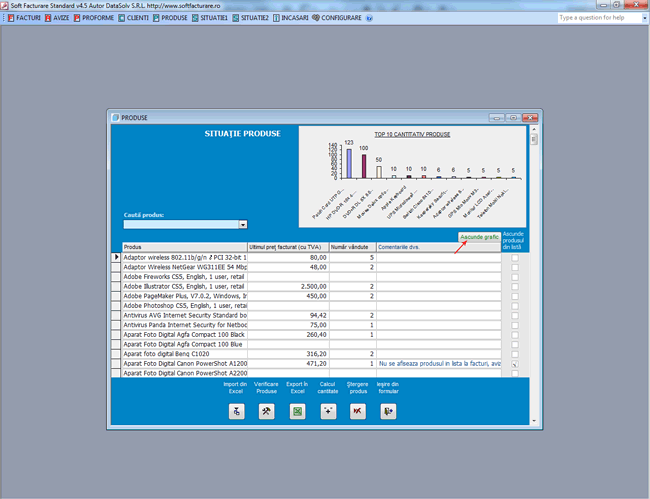This screenshot has height=499, width=650.
Task: Open the SITUATII2 menu
Action: point(250,18)
